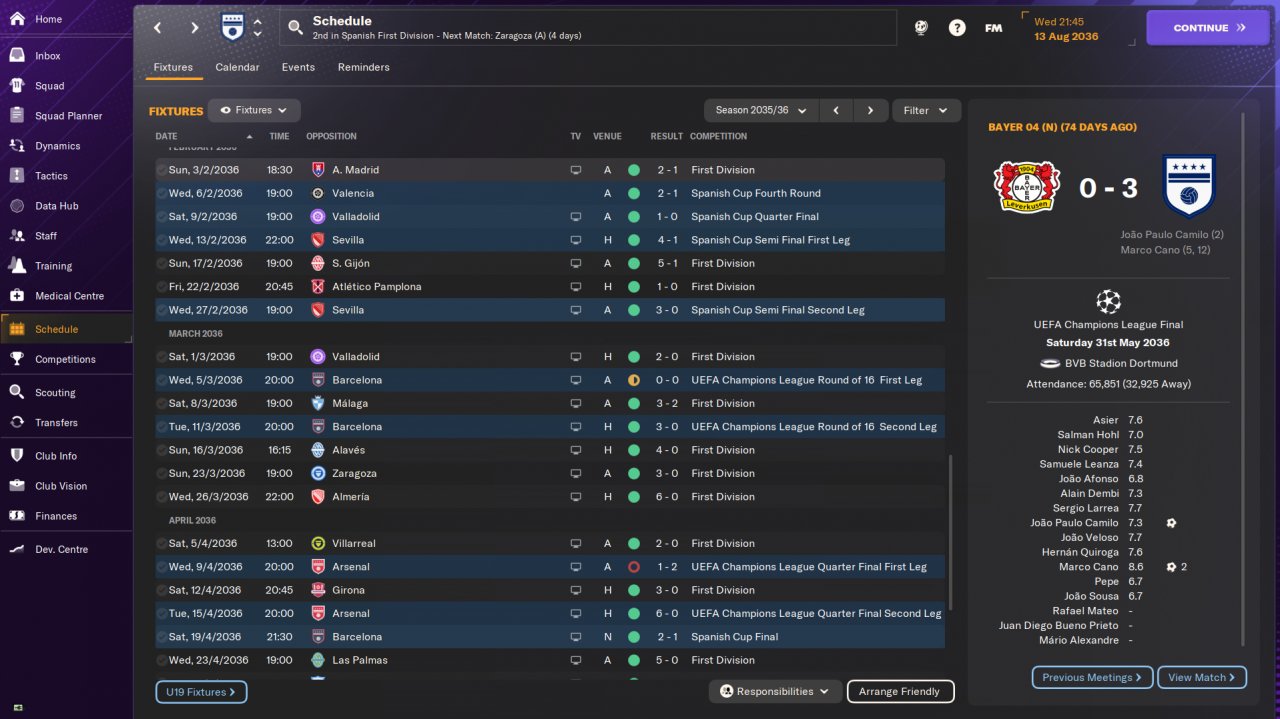
Task: Click the fixtures list scrollbar
Action: (950, 532)
